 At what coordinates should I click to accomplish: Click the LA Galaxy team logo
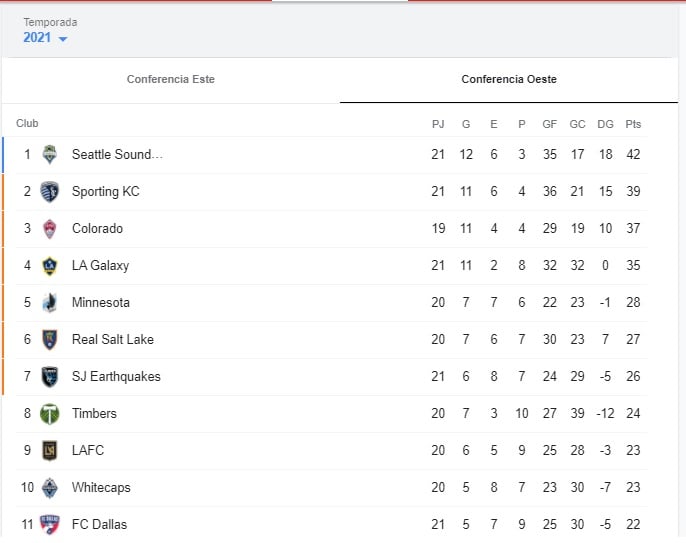coord(49,266)
